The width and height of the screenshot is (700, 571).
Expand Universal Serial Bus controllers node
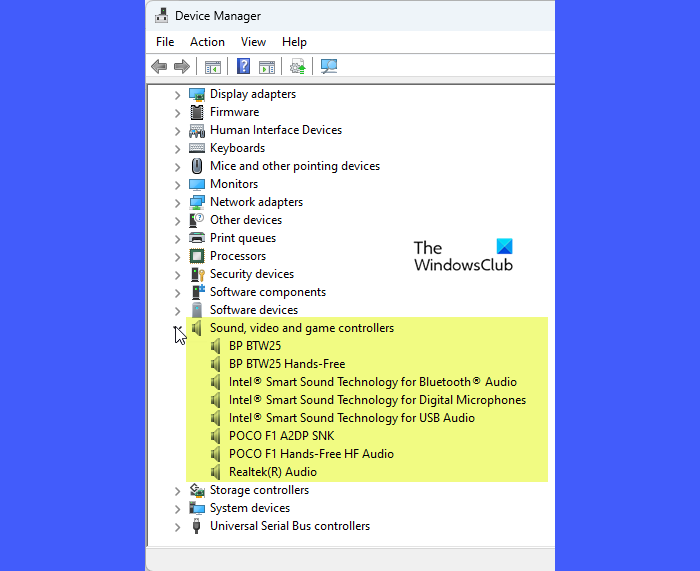(x=177, y=527)
